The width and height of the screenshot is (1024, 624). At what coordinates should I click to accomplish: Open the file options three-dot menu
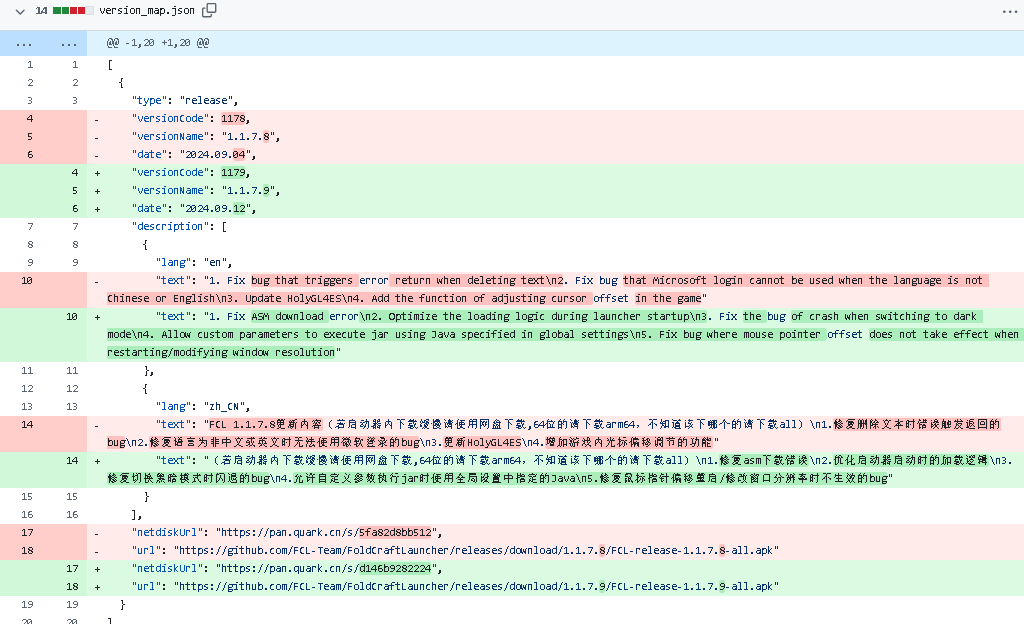[1009, 10]
